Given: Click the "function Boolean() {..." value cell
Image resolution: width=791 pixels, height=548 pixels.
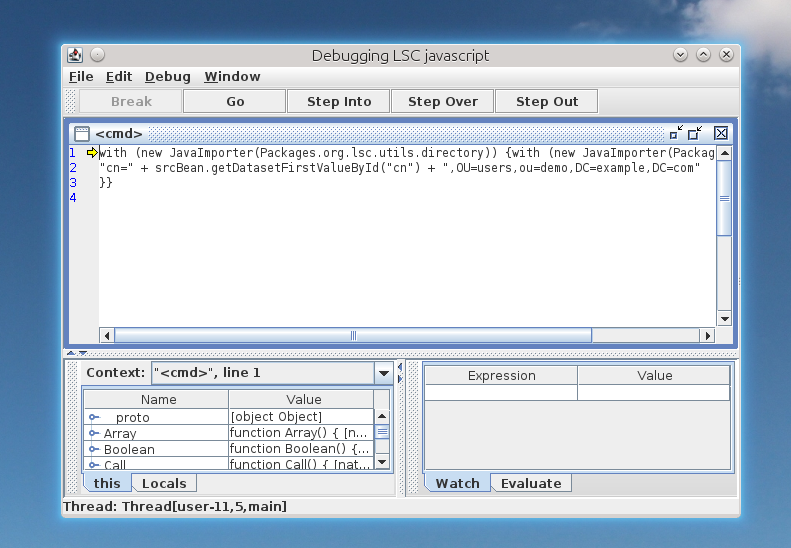Looking at the screenshot, I should tap(301, 449).
